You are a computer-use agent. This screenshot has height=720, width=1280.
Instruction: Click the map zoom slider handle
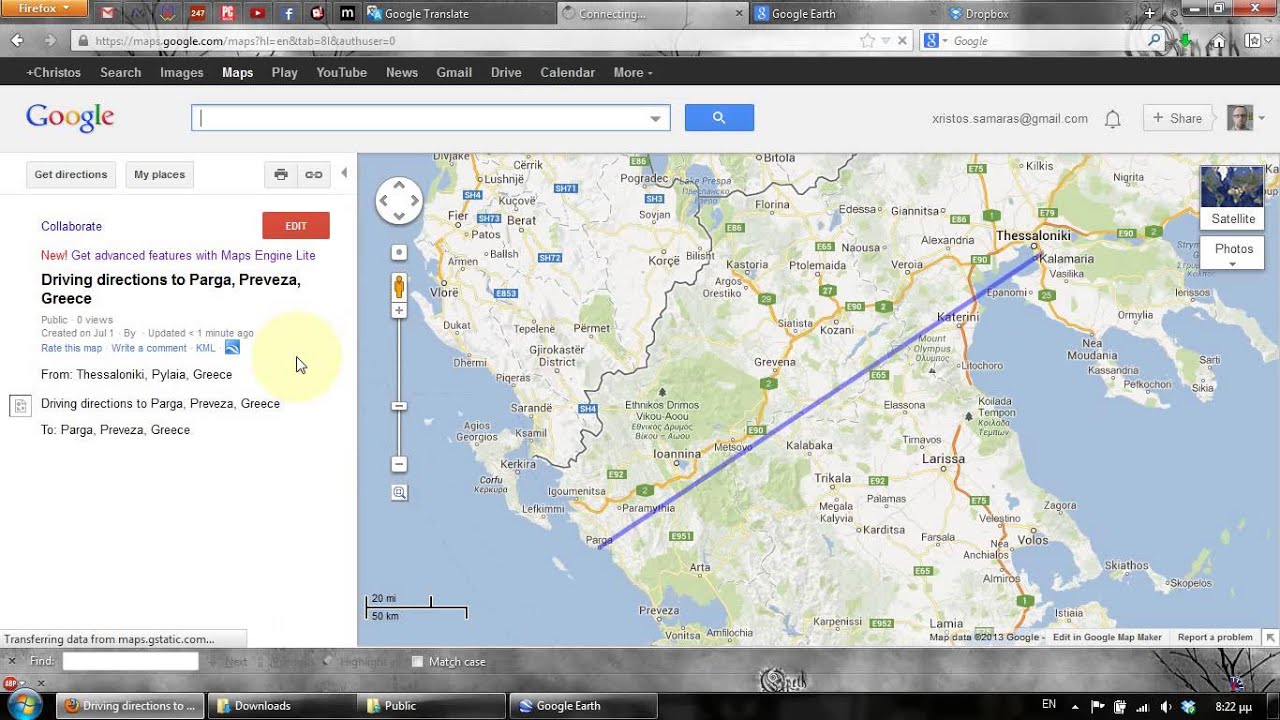point(399,406)
